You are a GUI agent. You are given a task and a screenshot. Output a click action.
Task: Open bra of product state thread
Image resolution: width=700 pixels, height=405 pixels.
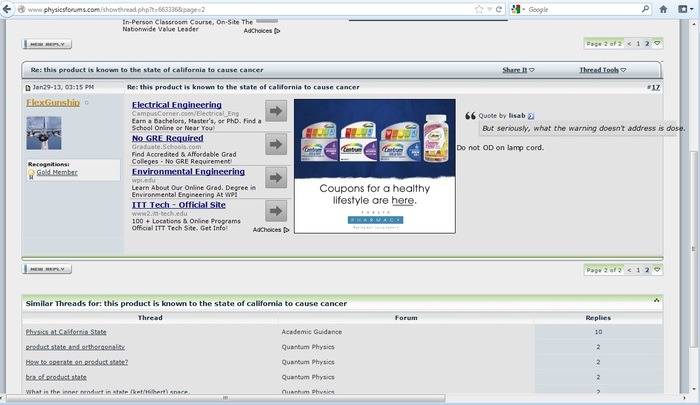(x=56, y=377)
